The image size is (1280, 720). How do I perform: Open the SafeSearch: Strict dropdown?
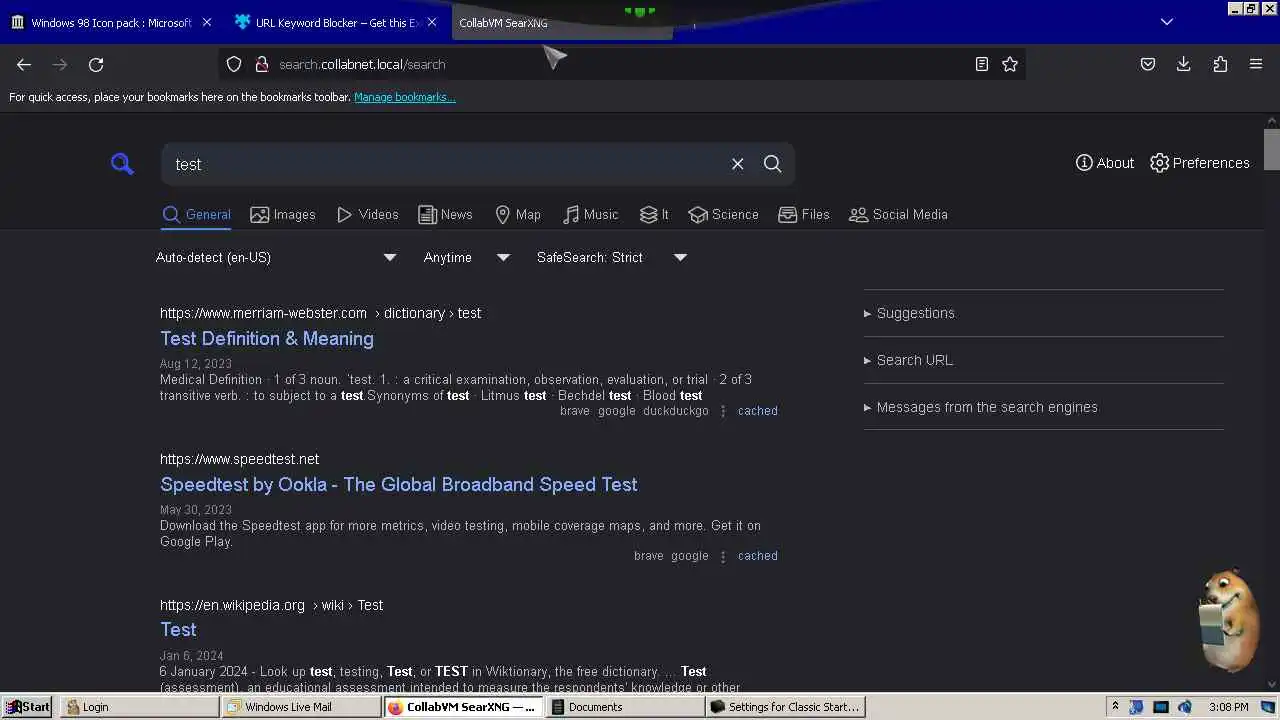click(612, 257)
